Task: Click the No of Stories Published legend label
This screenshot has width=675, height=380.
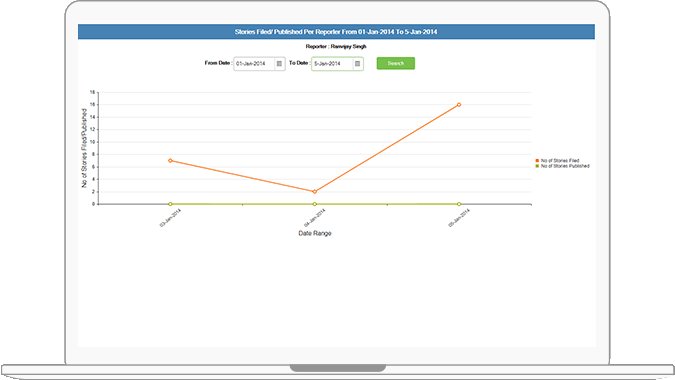Action: tap(565, 166)
